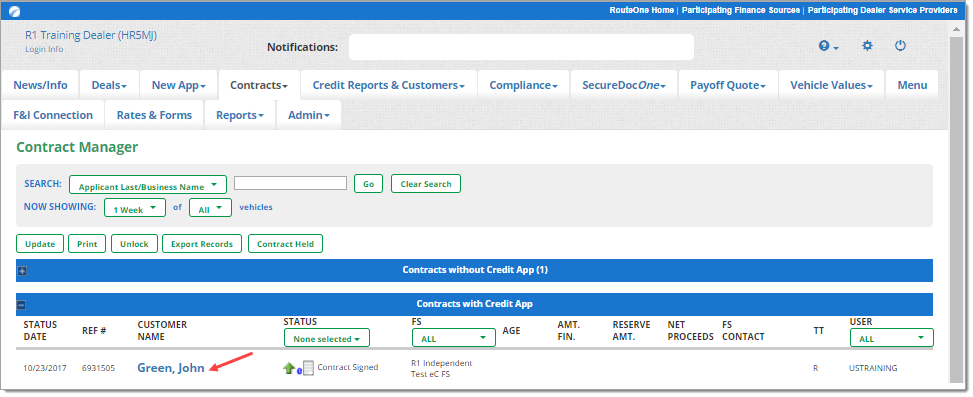Open the settings gear icon

[x=868, y=46]
